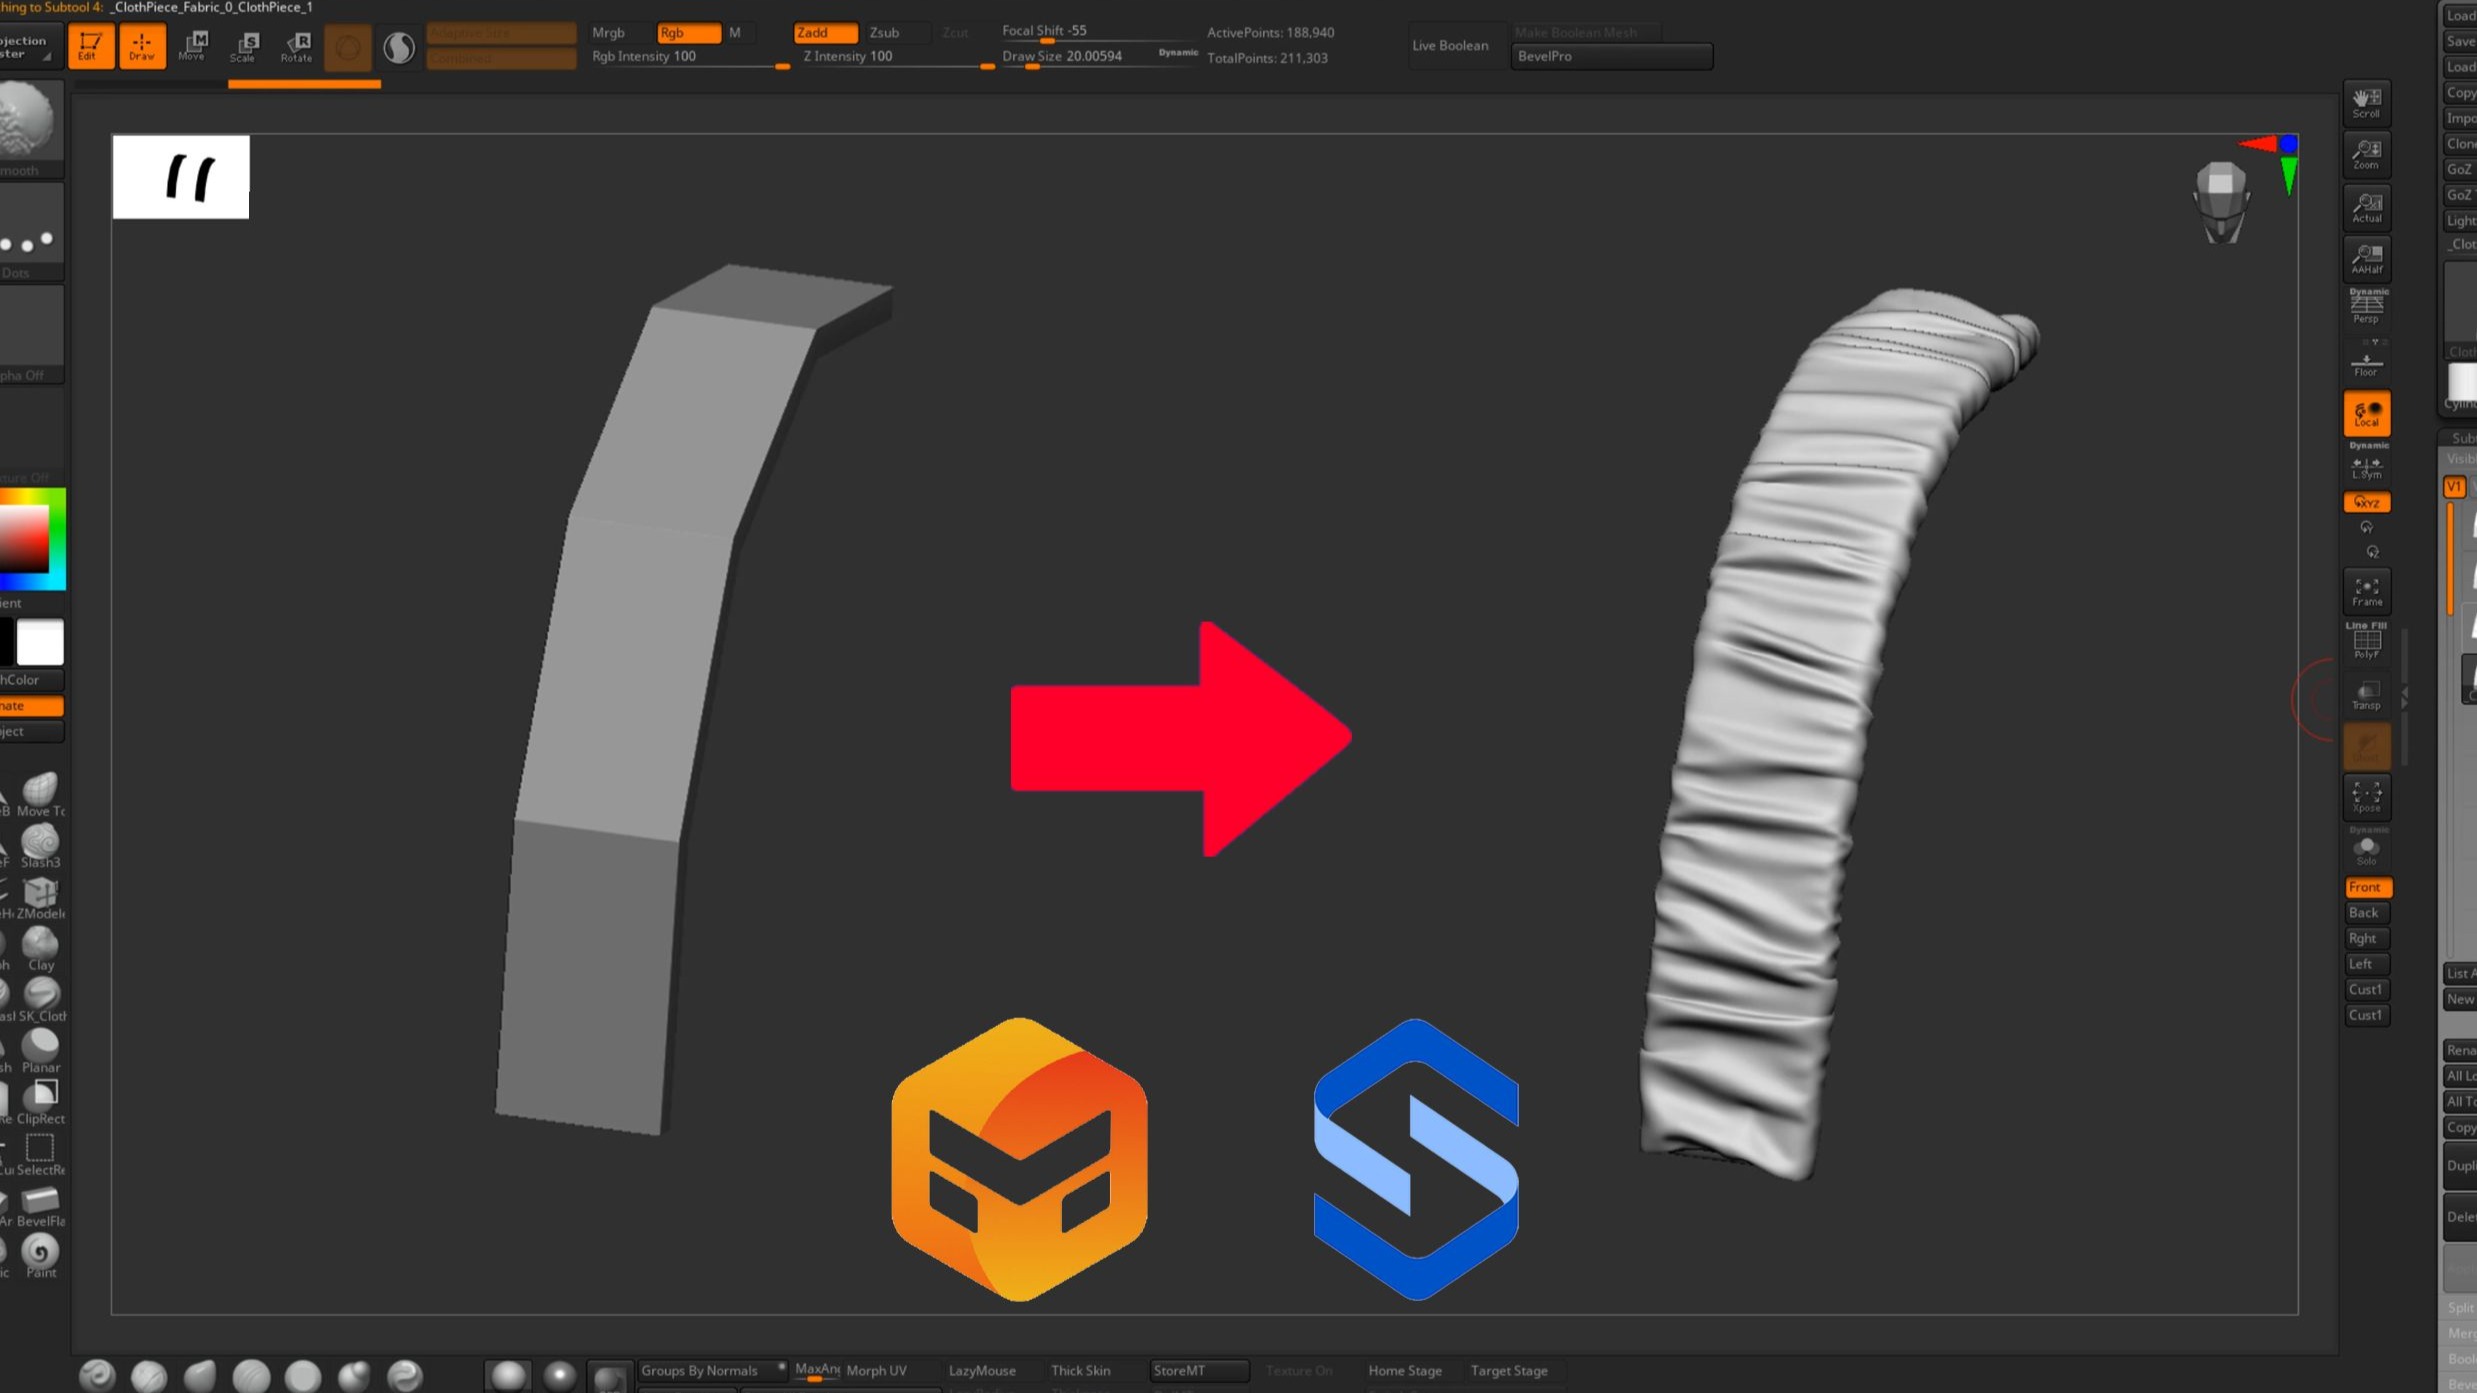
Task: Click the Frame mesh button
Action: 2366,591
